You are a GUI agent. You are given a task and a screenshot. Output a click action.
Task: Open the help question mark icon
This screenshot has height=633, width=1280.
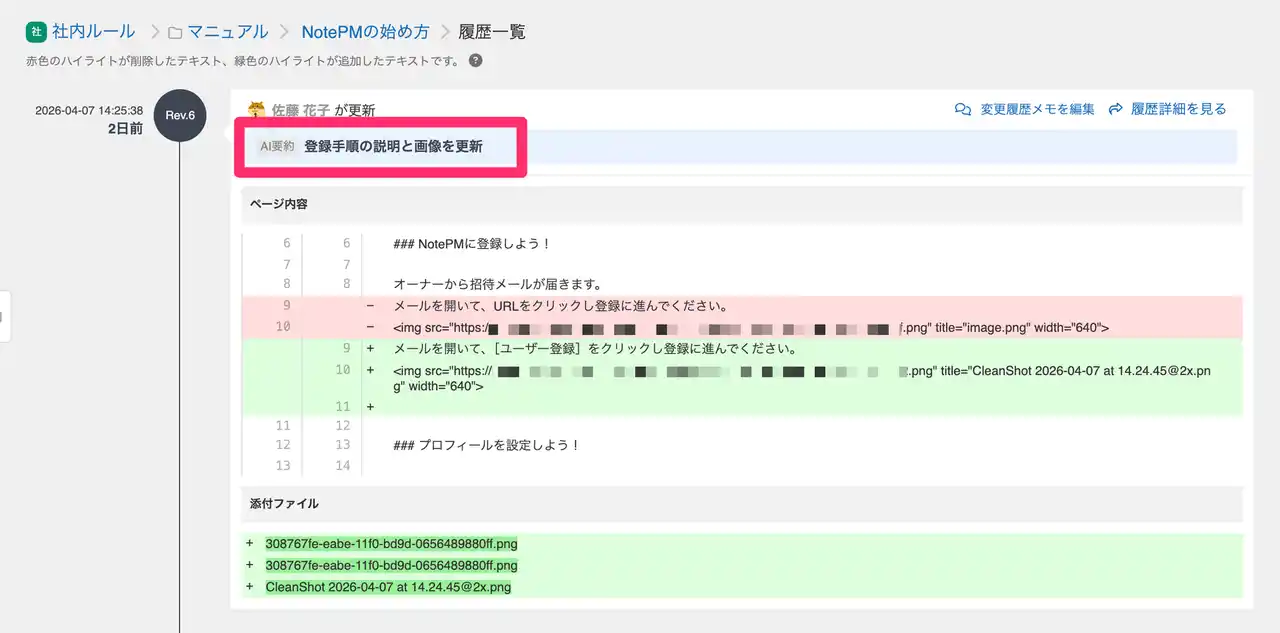[476, 60]
